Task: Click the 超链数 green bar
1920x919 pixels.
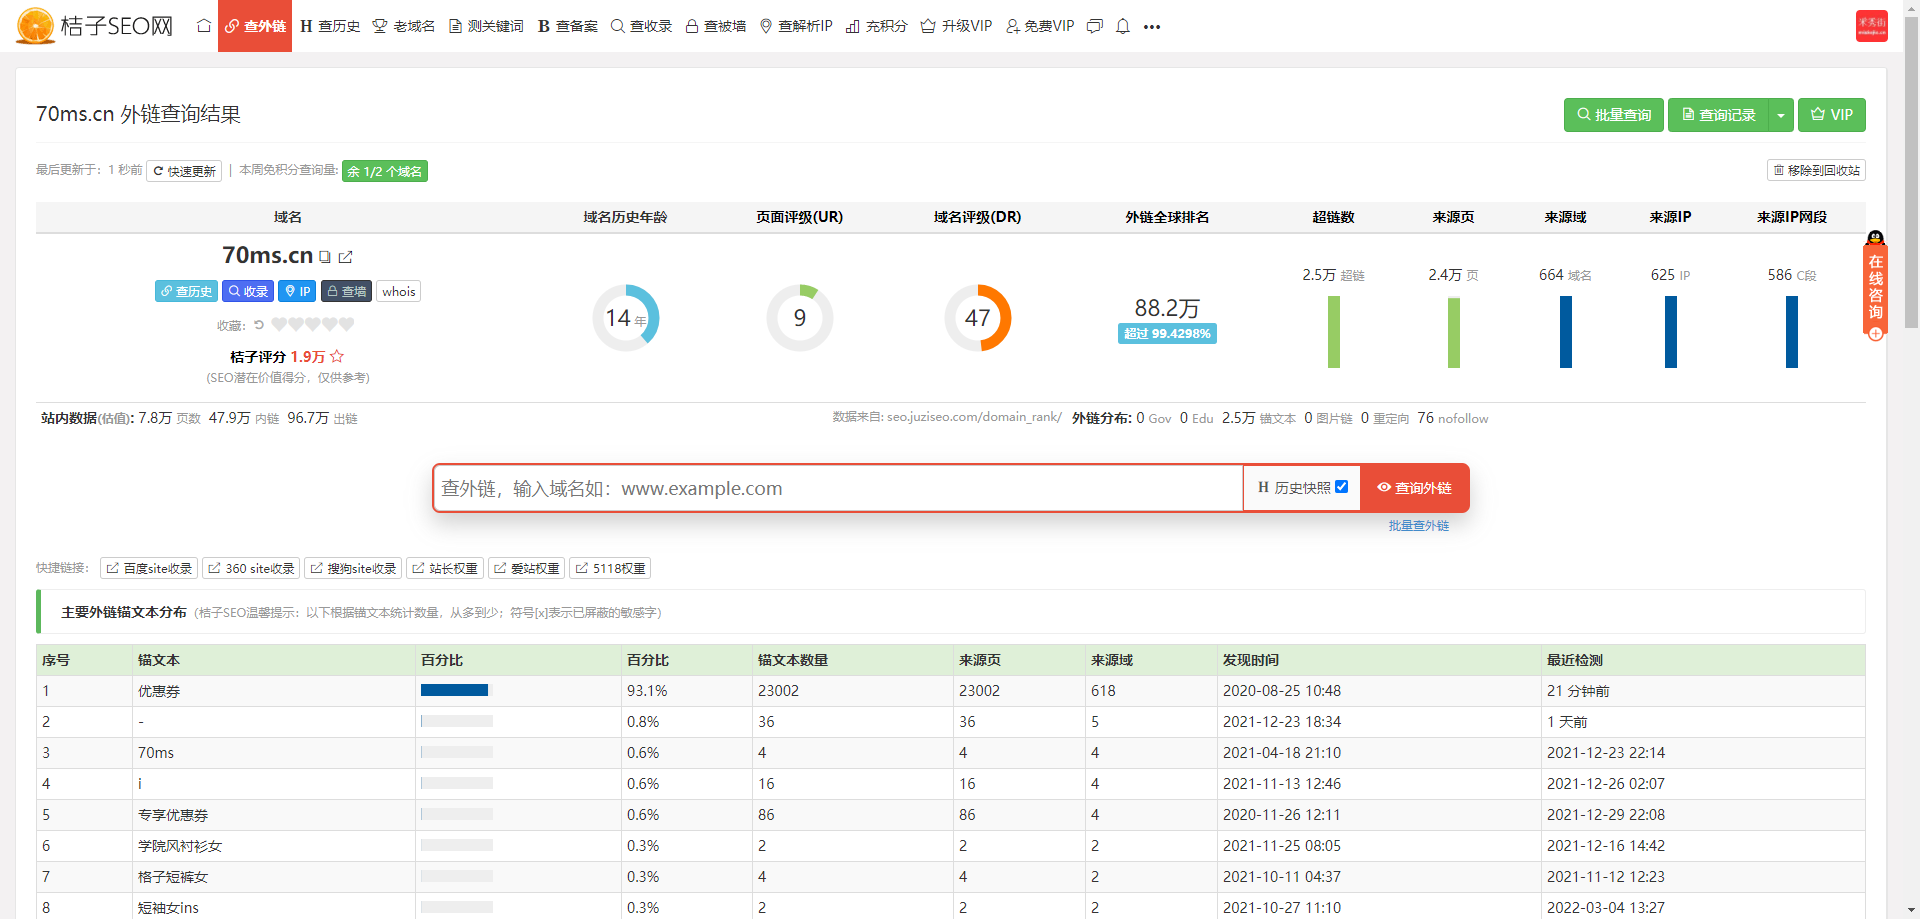Action: [1334, 332]
